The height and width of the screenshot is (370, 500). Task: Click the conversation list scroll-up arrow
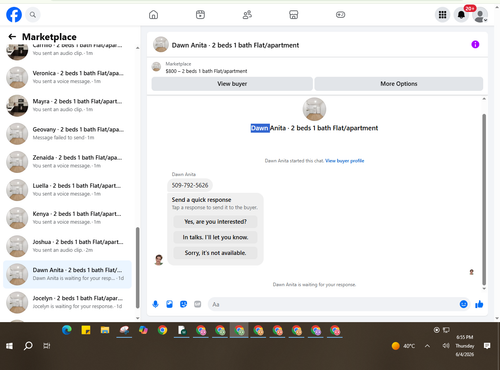tap(138, 48)
